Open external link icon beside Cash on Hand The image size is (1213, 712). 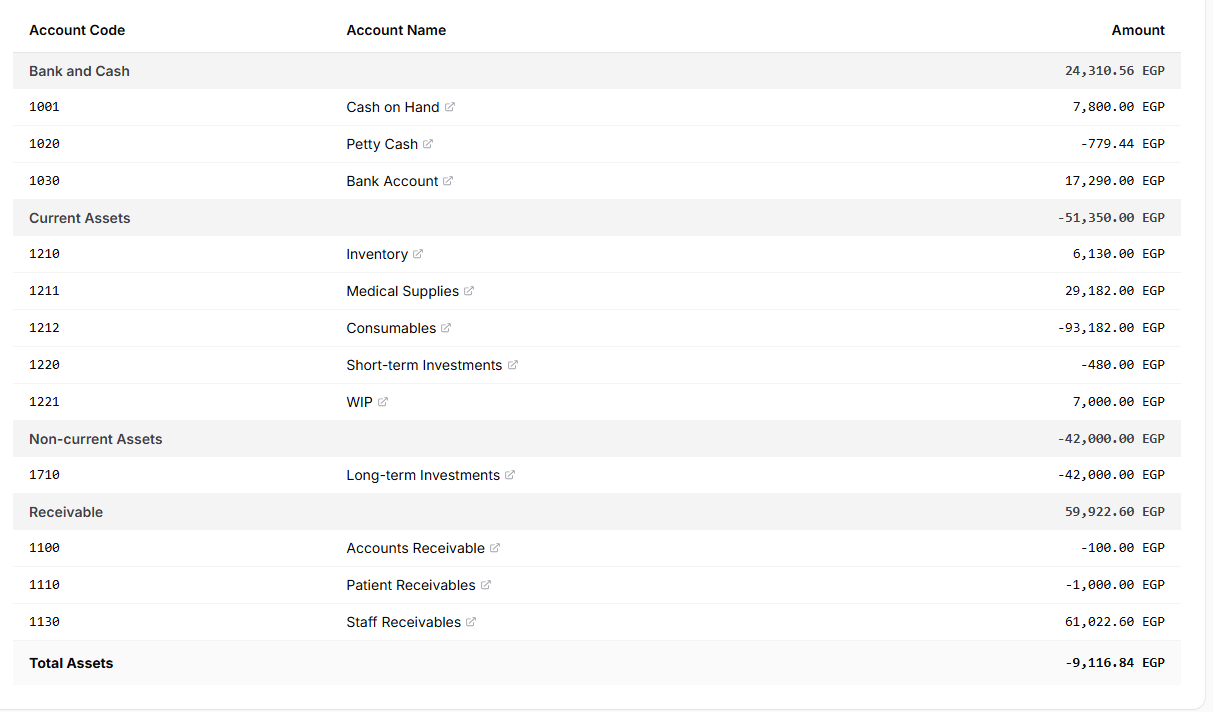coord(450,107)
